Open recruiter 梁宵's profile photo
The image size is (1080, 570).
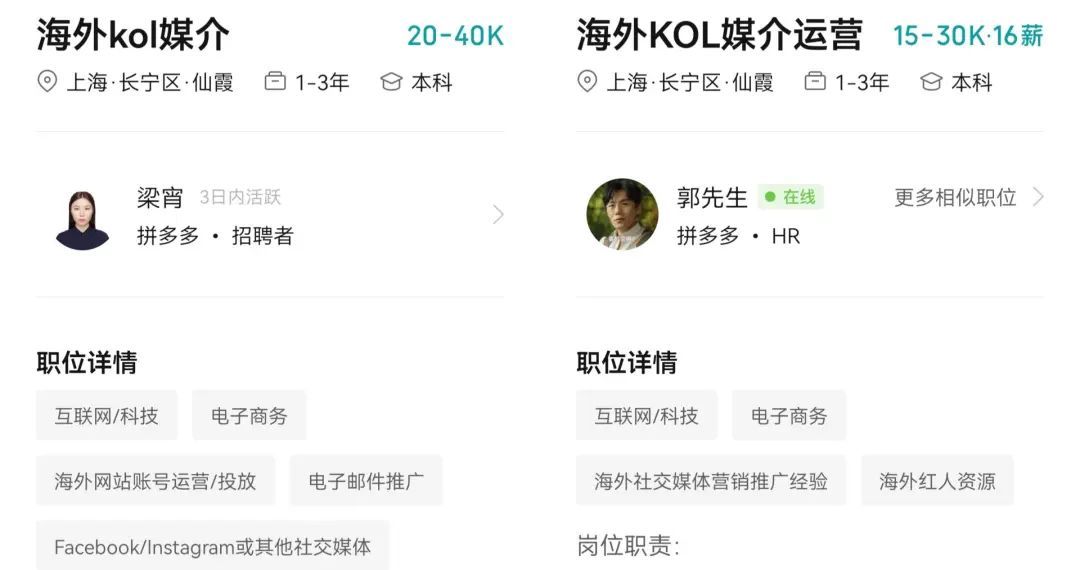coord(82,219)
